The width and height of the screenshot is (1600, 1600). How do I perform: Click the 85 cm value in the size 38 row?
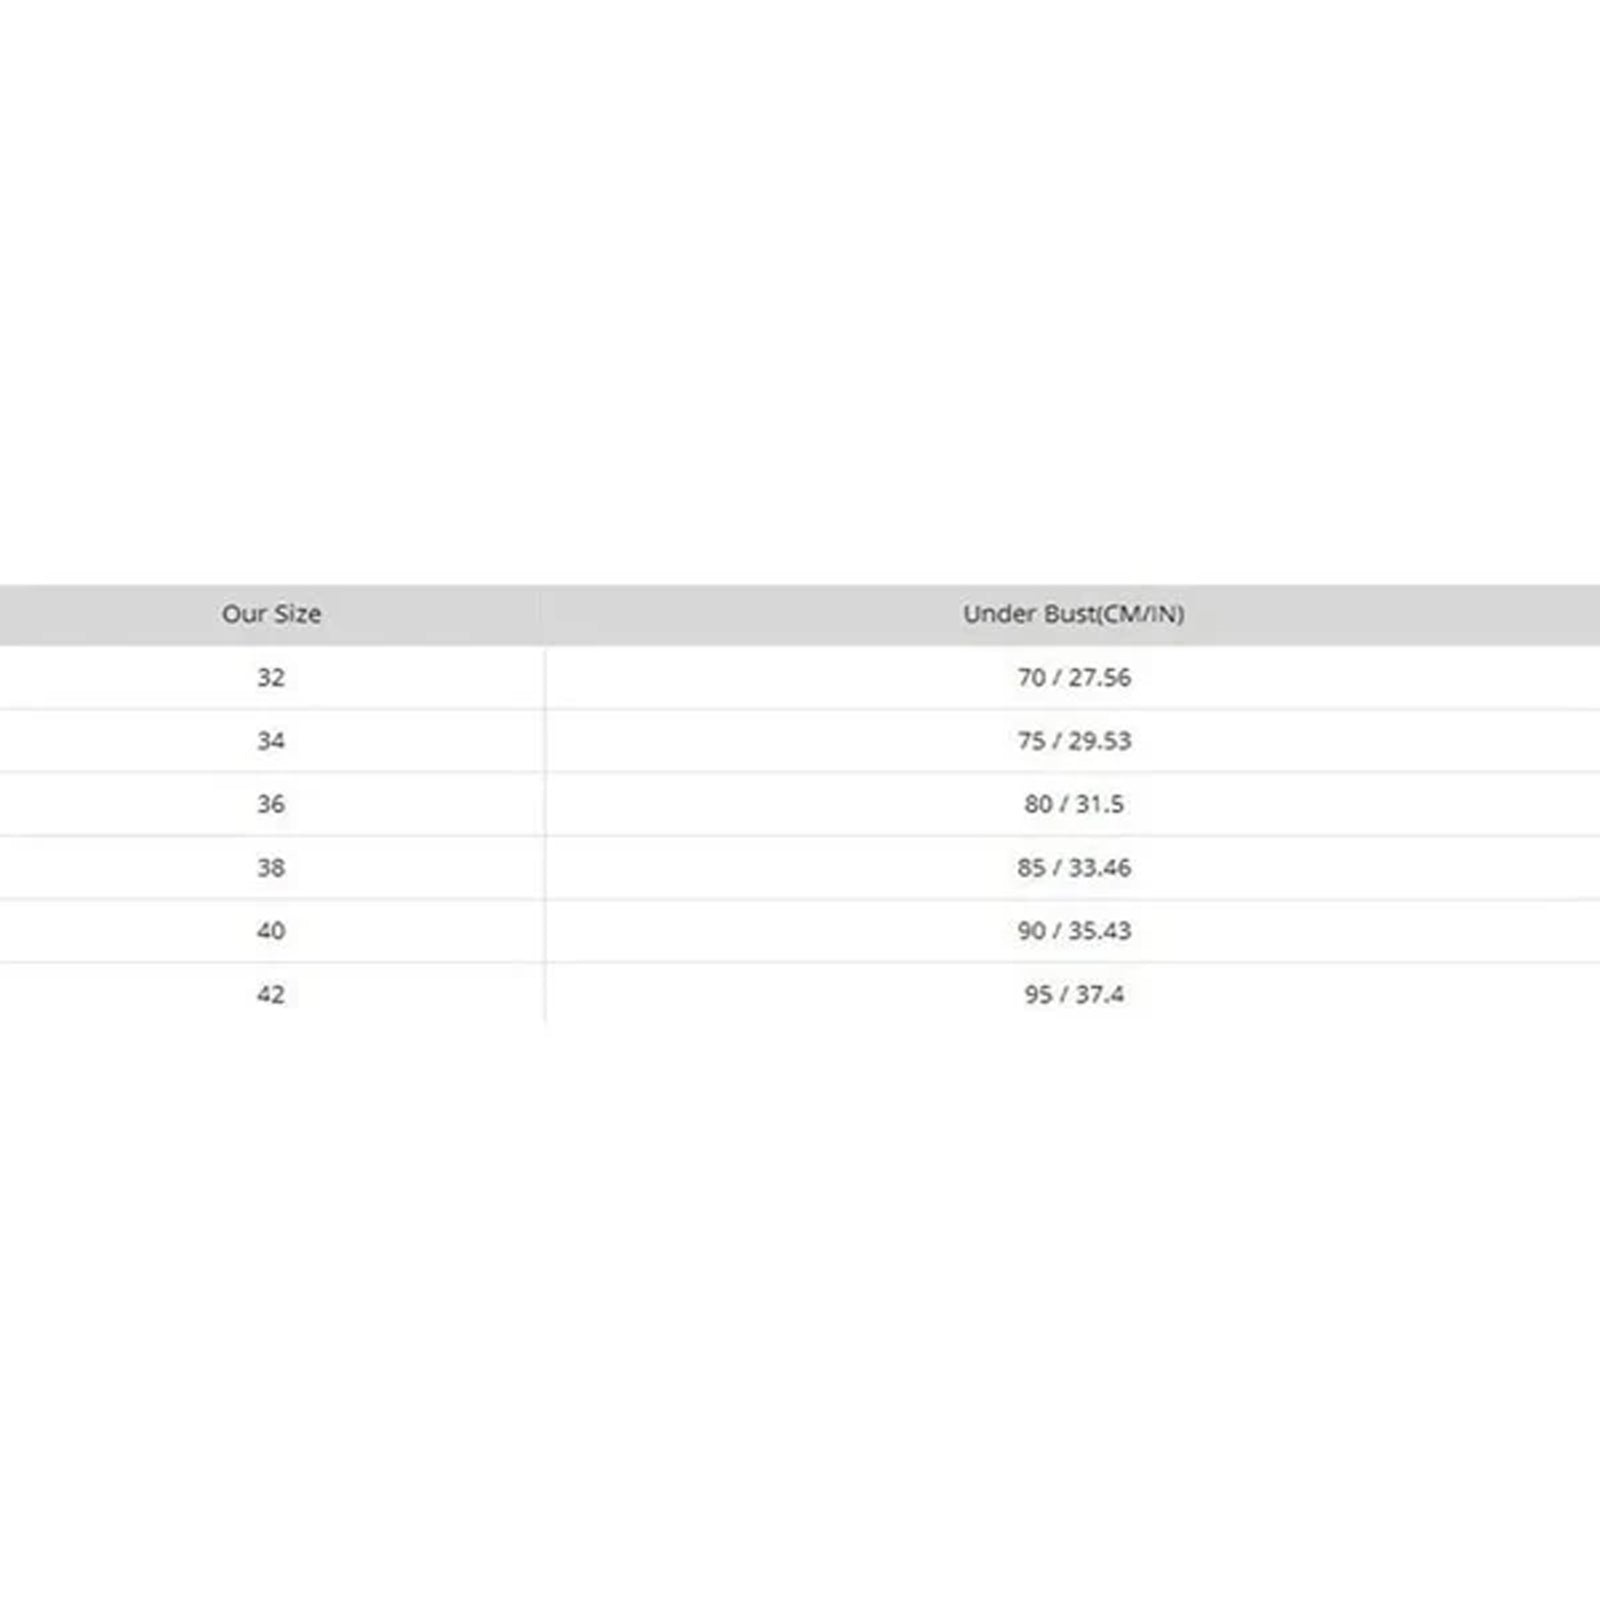coord(1032,867)
